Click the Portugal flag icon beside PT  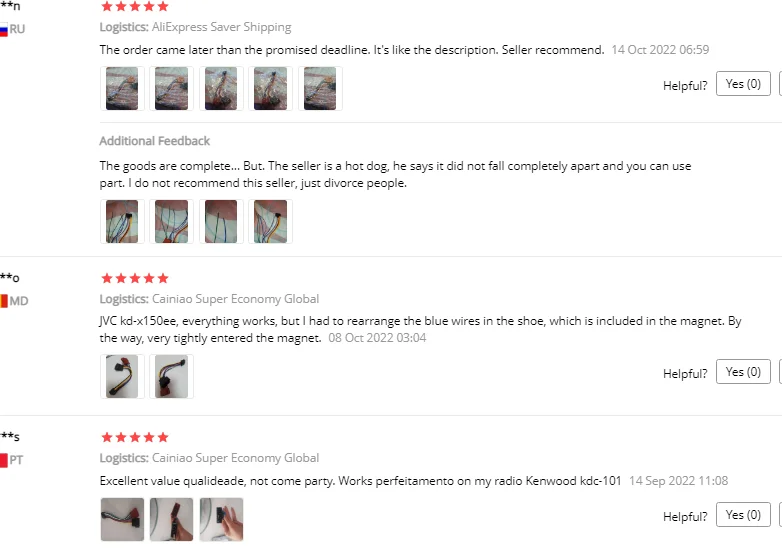tap(4, 460)
